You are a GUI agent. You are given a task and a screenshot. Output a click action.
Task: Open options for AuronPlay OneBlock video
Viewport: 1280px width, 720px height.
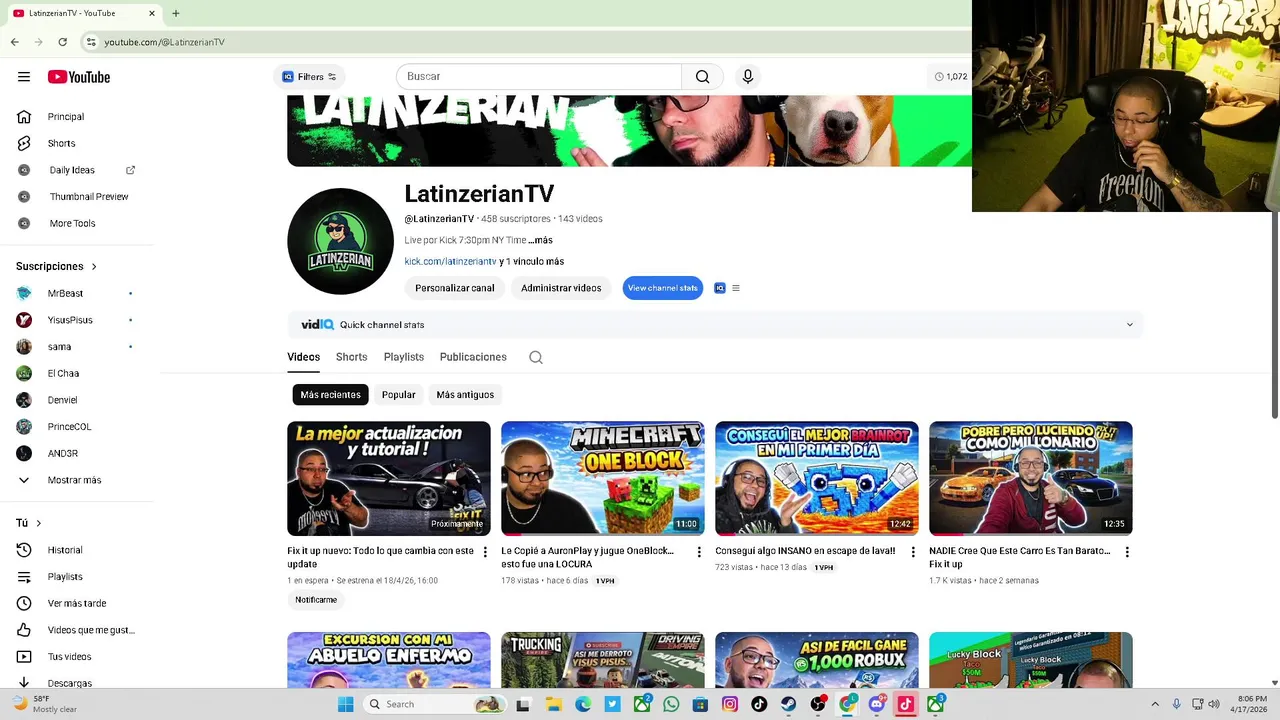[699, 552]
